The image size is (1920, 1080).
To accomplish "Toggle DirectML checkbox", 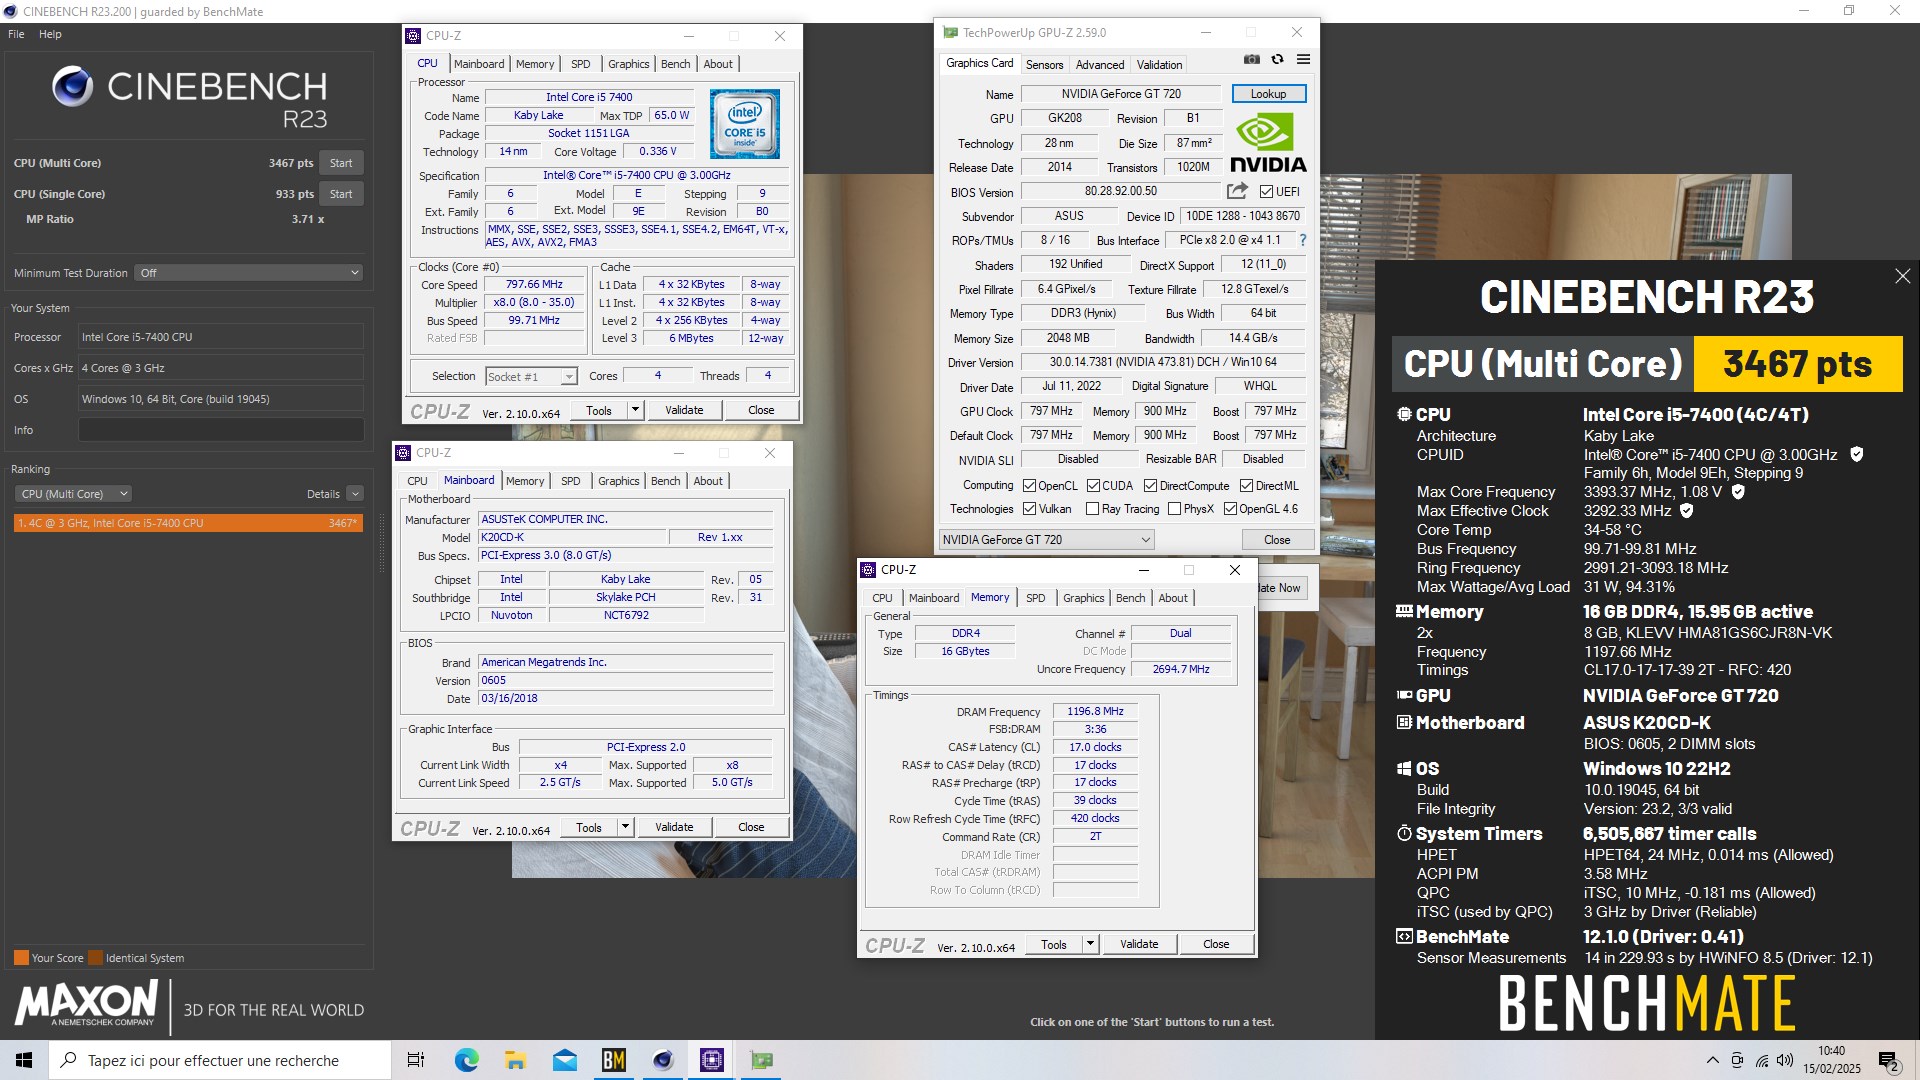I will [x=1246, y=486].
